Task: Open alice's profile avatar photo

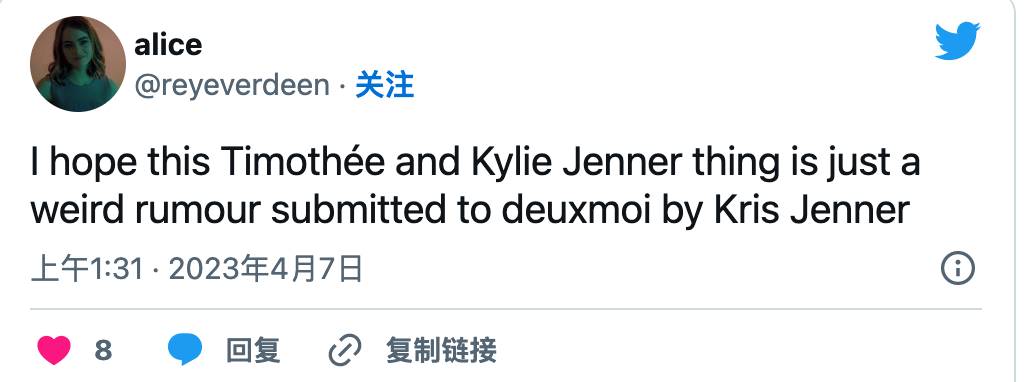Action: (78, 64)
